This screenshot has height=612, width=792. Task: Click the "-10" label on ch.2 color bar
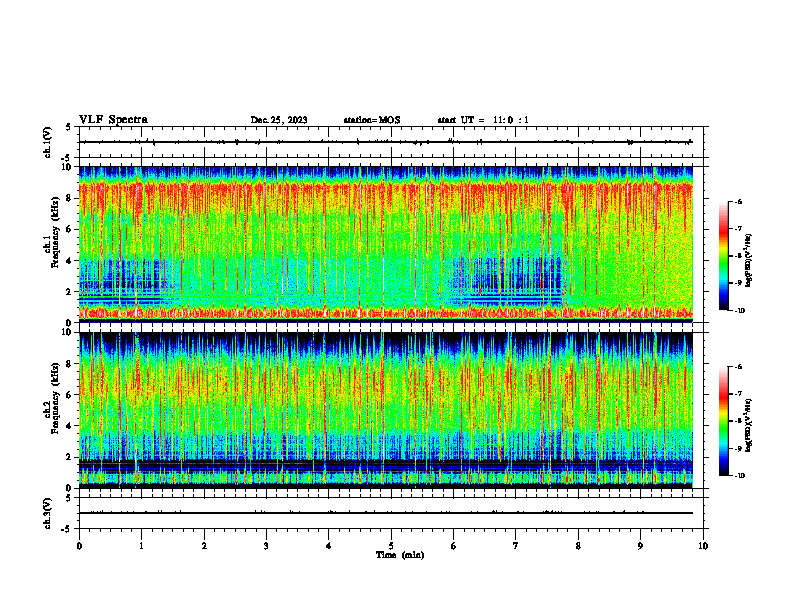[x=740, y=476]
